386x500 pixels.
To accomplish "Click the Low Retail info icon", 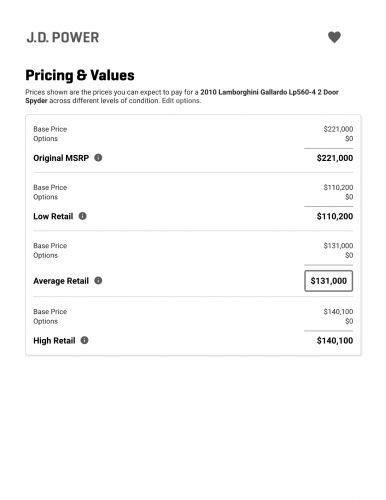I will [x=82, y=216].
